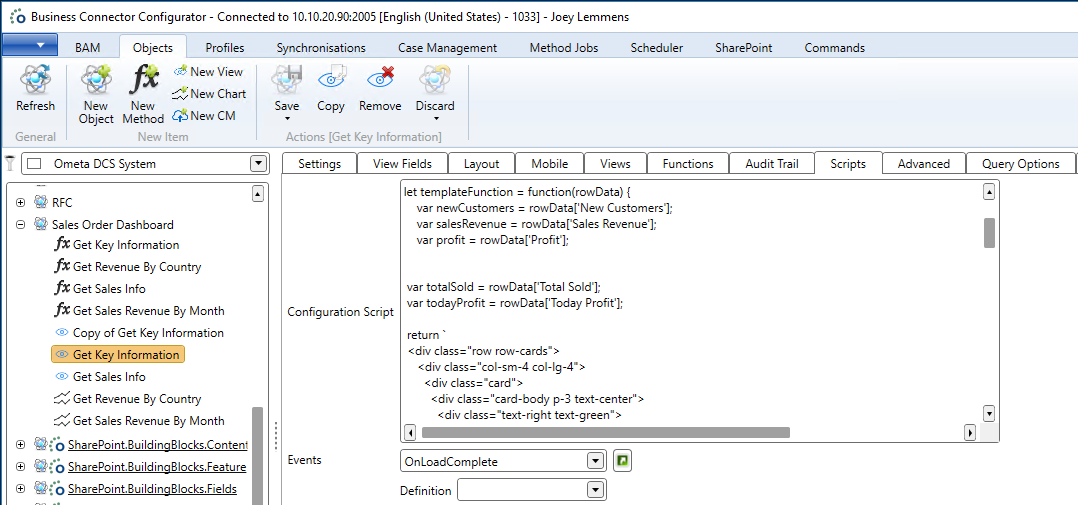Expand the SharePoint.BuildingBlocks.Feature node

pyautogui.click(x=21, y=467)
